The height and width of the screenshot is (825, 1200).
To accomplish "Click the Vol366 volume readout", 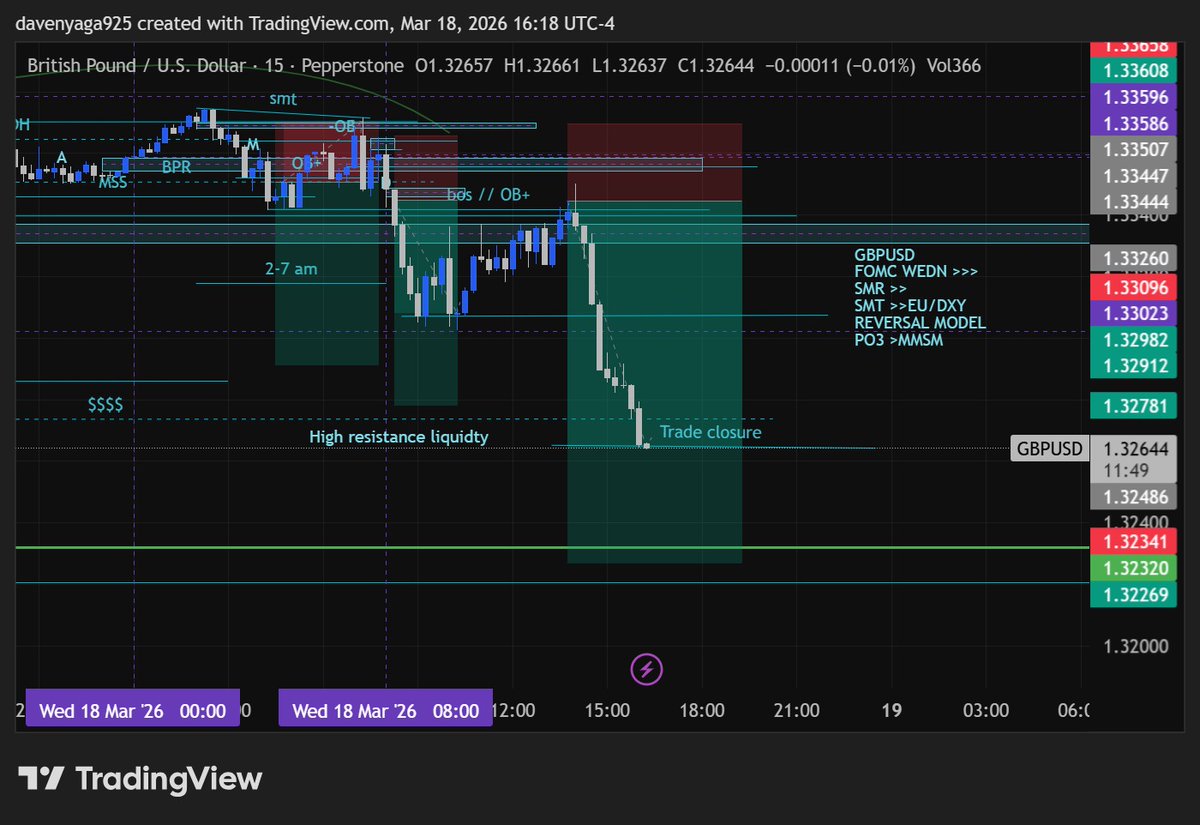I will point(952,66).
